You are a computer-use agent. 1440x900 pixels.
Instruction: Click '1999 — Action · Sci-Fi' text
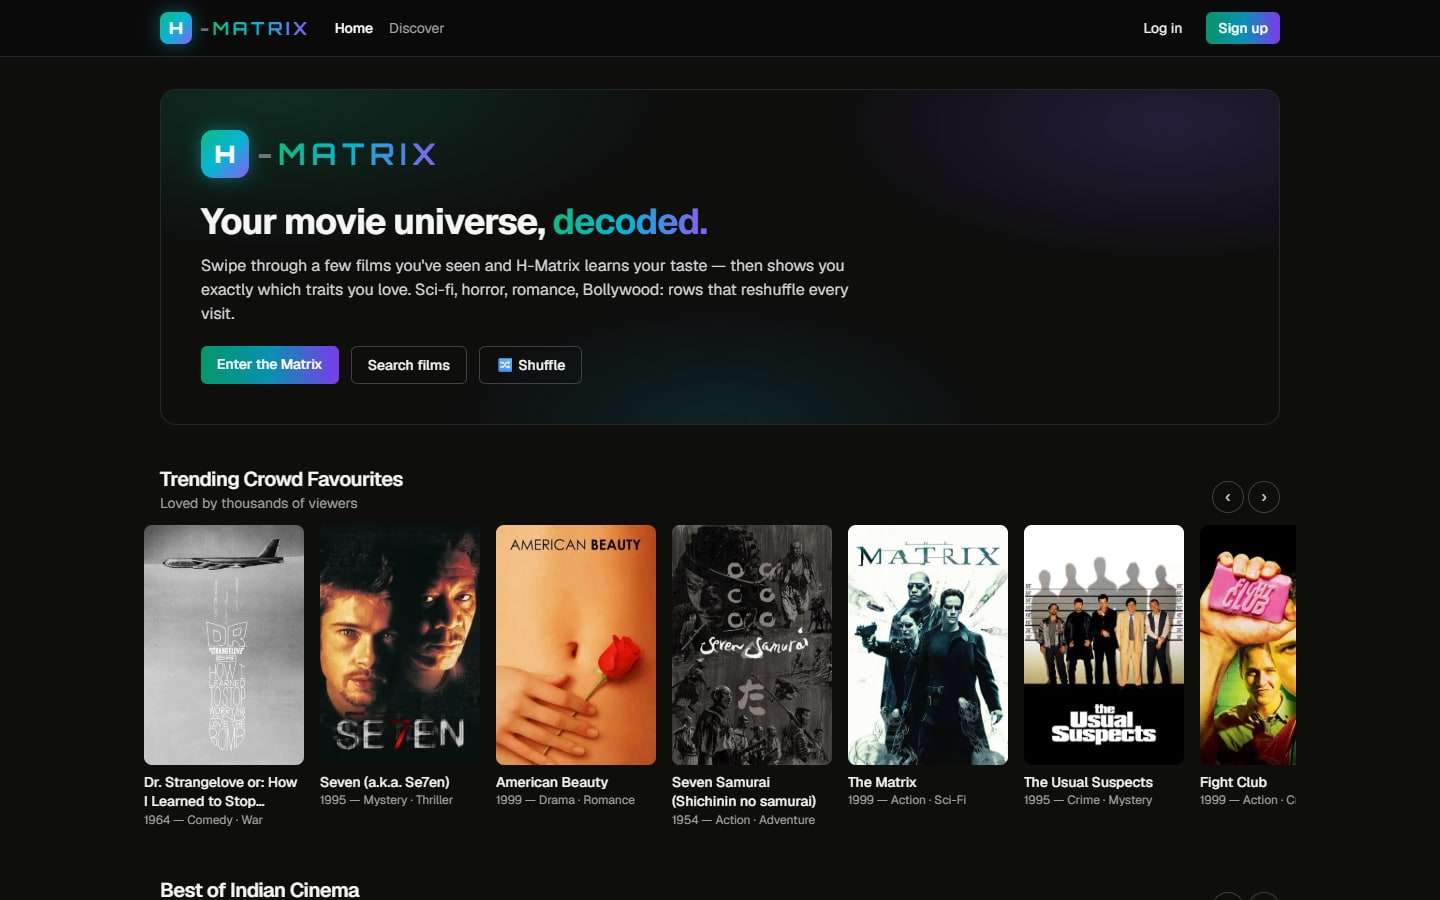(x=907, y=800)
